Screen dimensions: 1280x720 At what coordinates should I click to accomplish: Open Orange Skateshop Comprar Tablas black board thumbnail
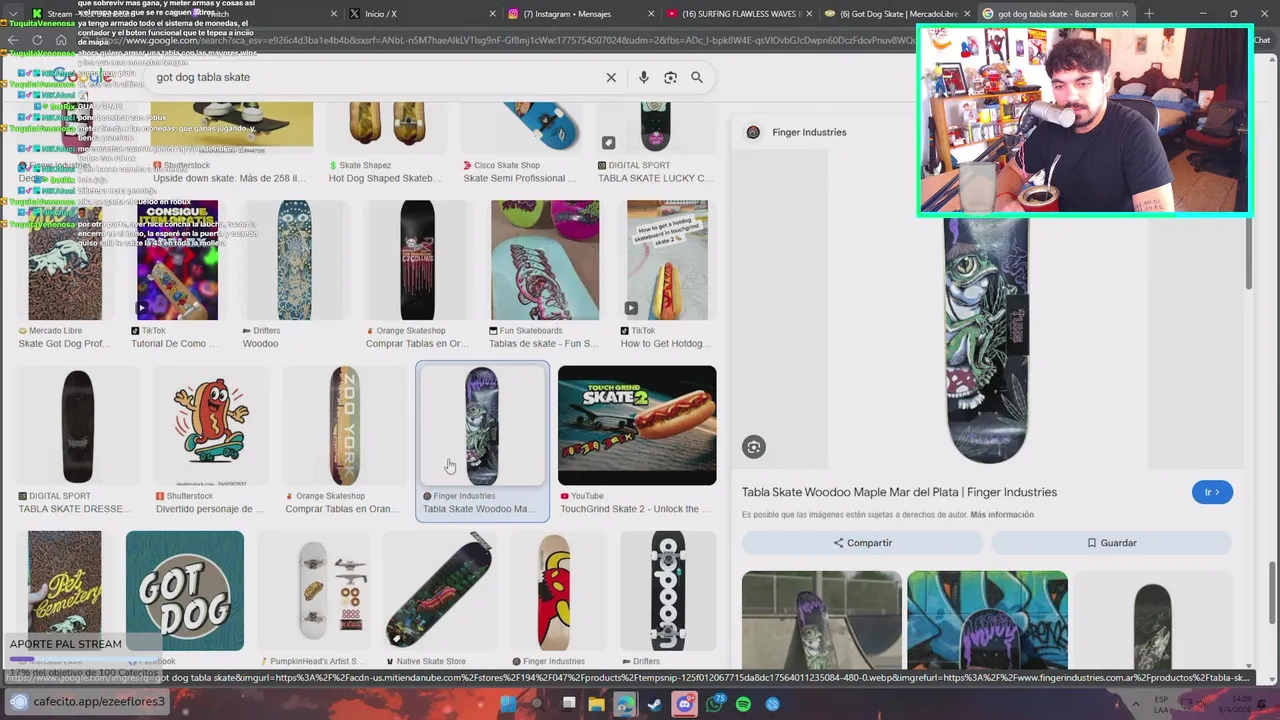pos(417,260)
